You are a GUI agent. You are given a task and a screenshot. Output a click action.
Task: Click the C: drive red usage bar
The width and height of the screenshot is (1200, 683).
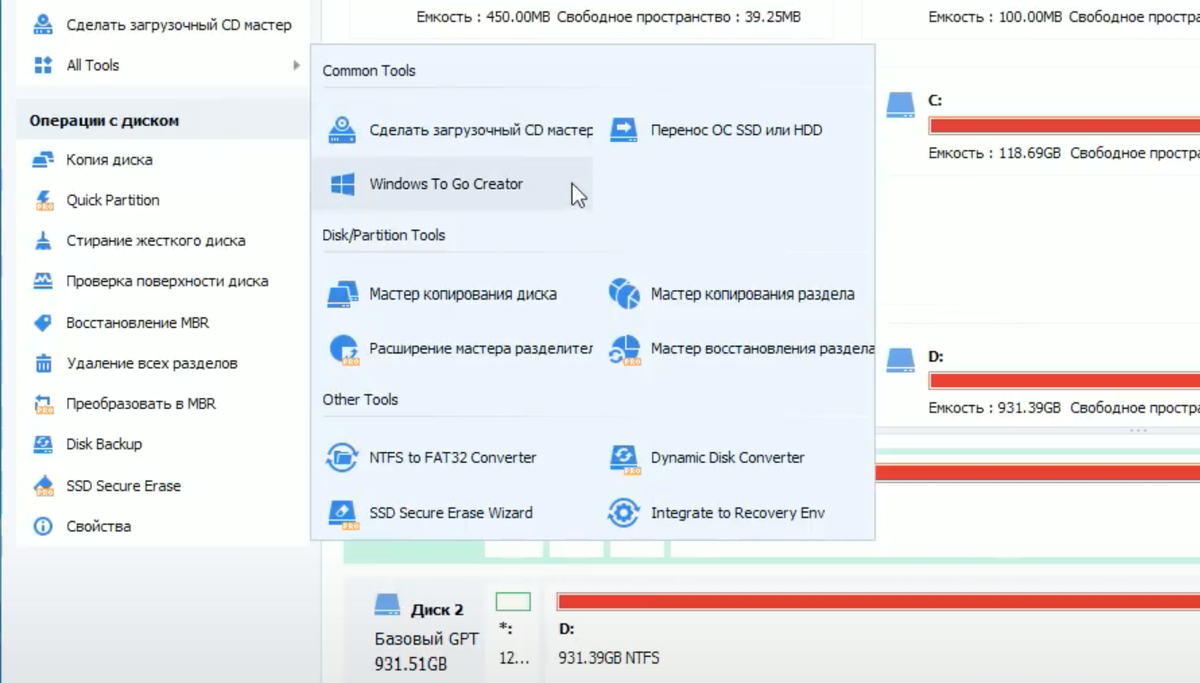(1064, 126)
